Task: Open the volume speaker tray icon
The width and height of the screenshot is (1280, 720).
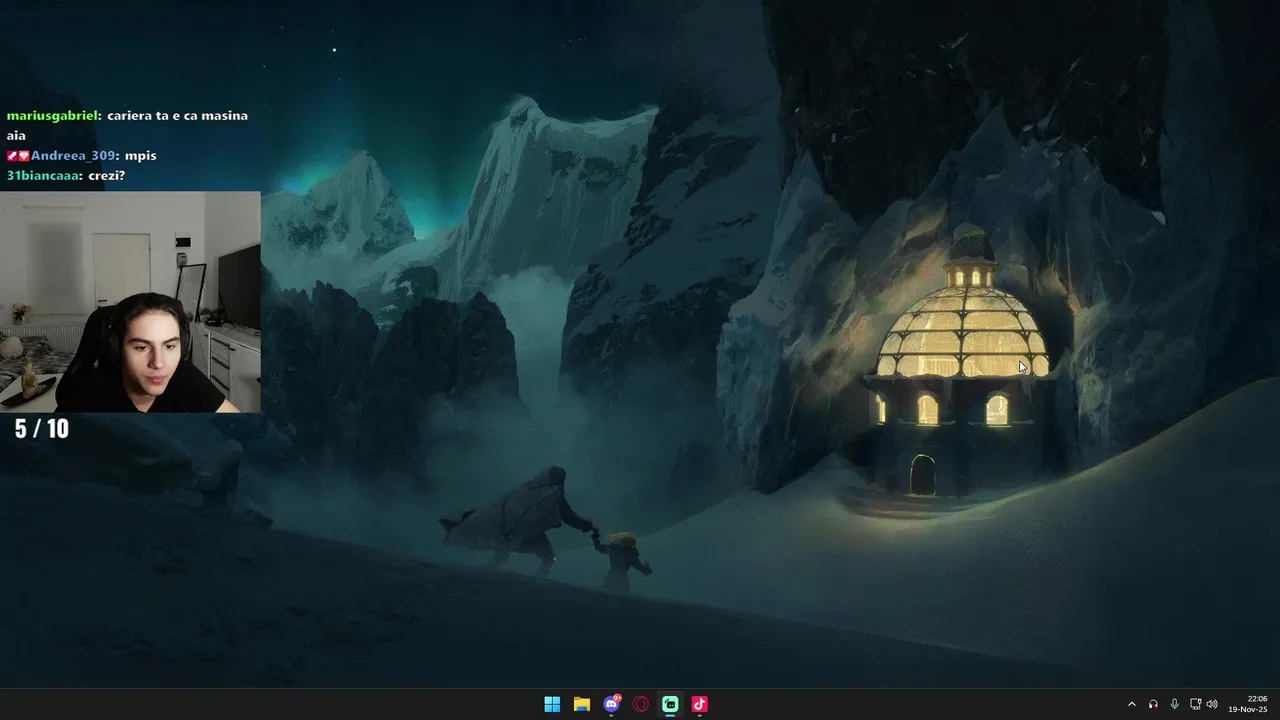Action: 1212,704
